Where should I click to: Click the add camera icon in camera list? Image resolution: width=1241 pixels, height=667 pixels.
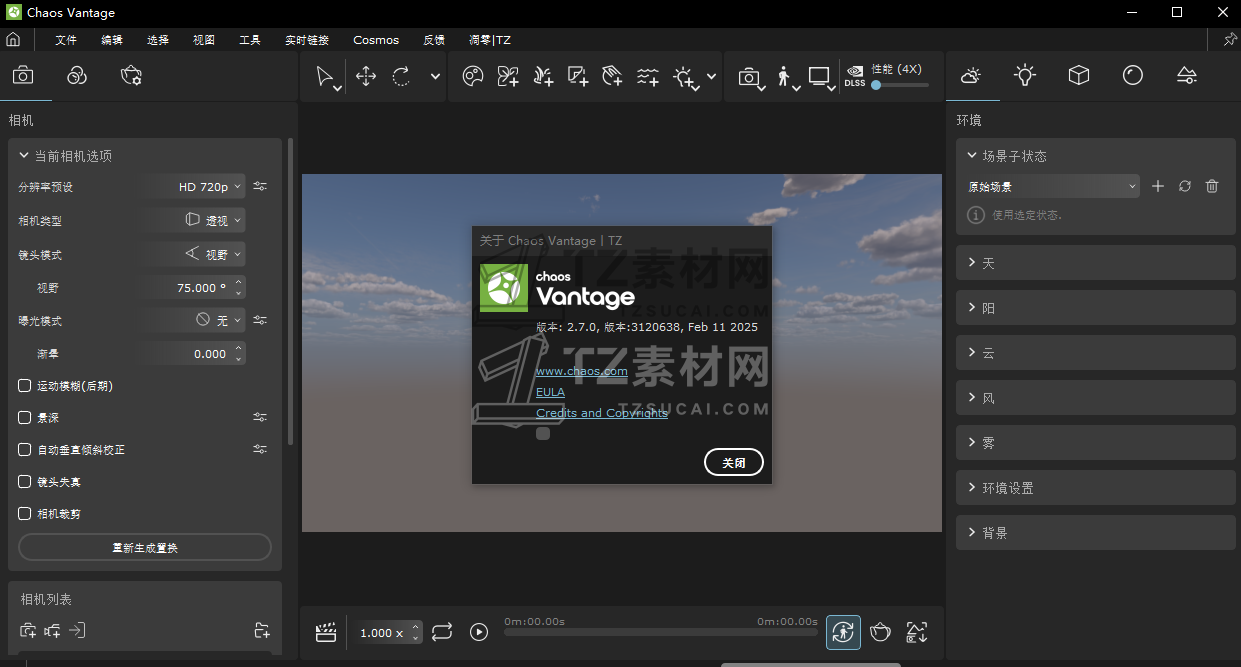[28, 630]
